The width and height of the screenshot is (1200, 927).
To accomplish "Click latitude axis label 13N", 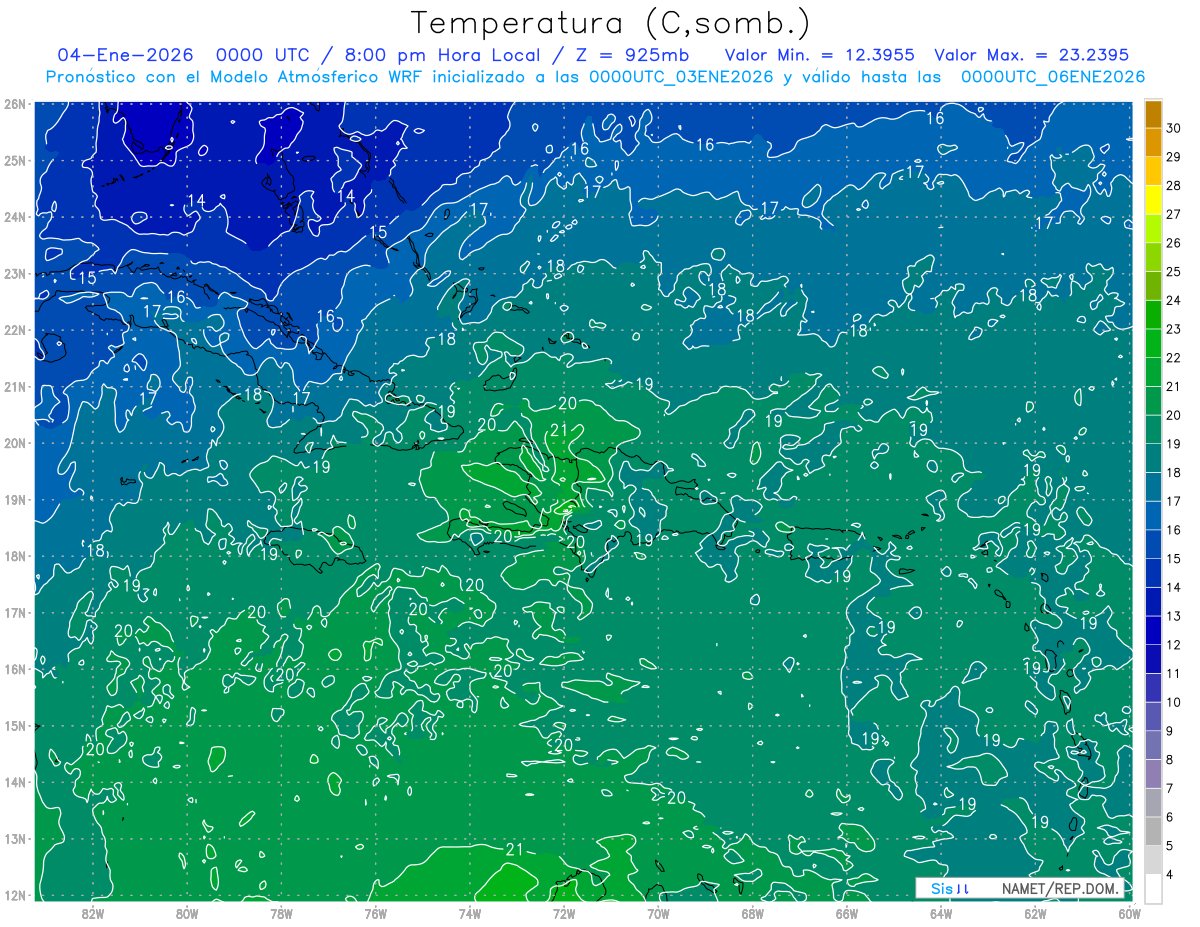I will click(x=13, y=838).
